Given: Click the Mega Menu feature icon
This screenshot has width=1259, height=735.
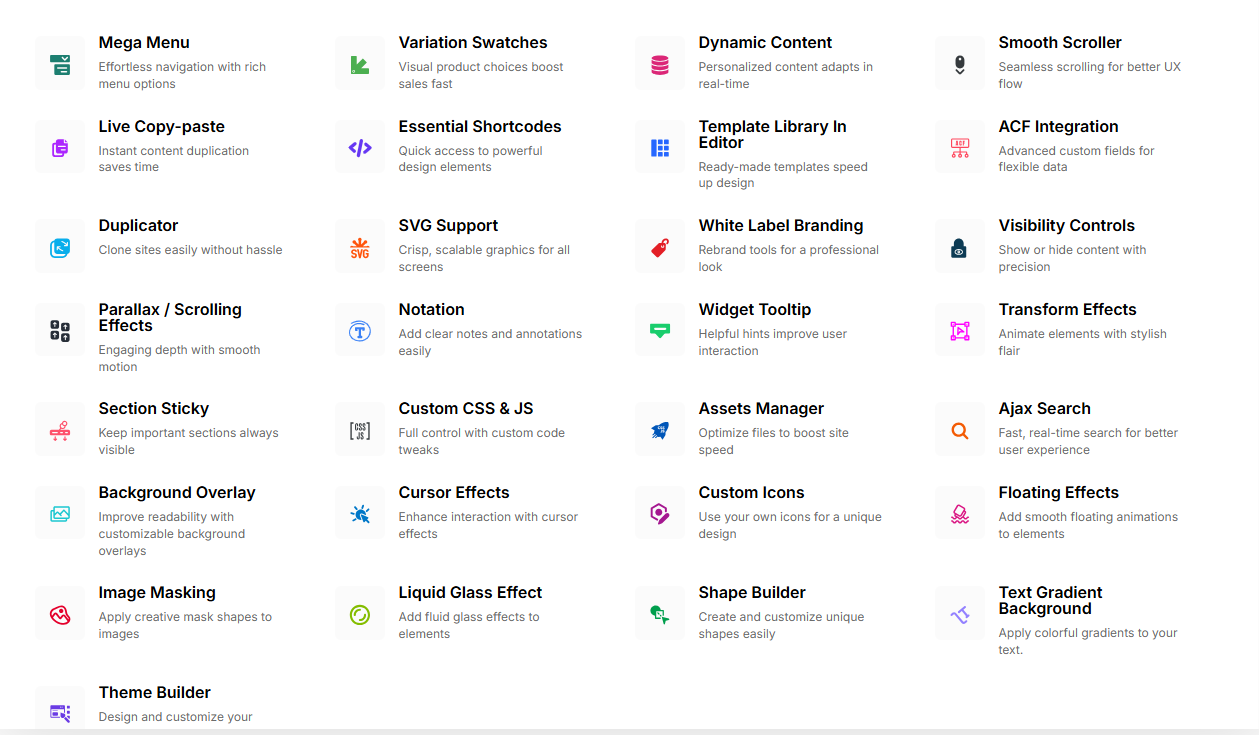Looking at the screenshot, I should [x=60, y=65].
